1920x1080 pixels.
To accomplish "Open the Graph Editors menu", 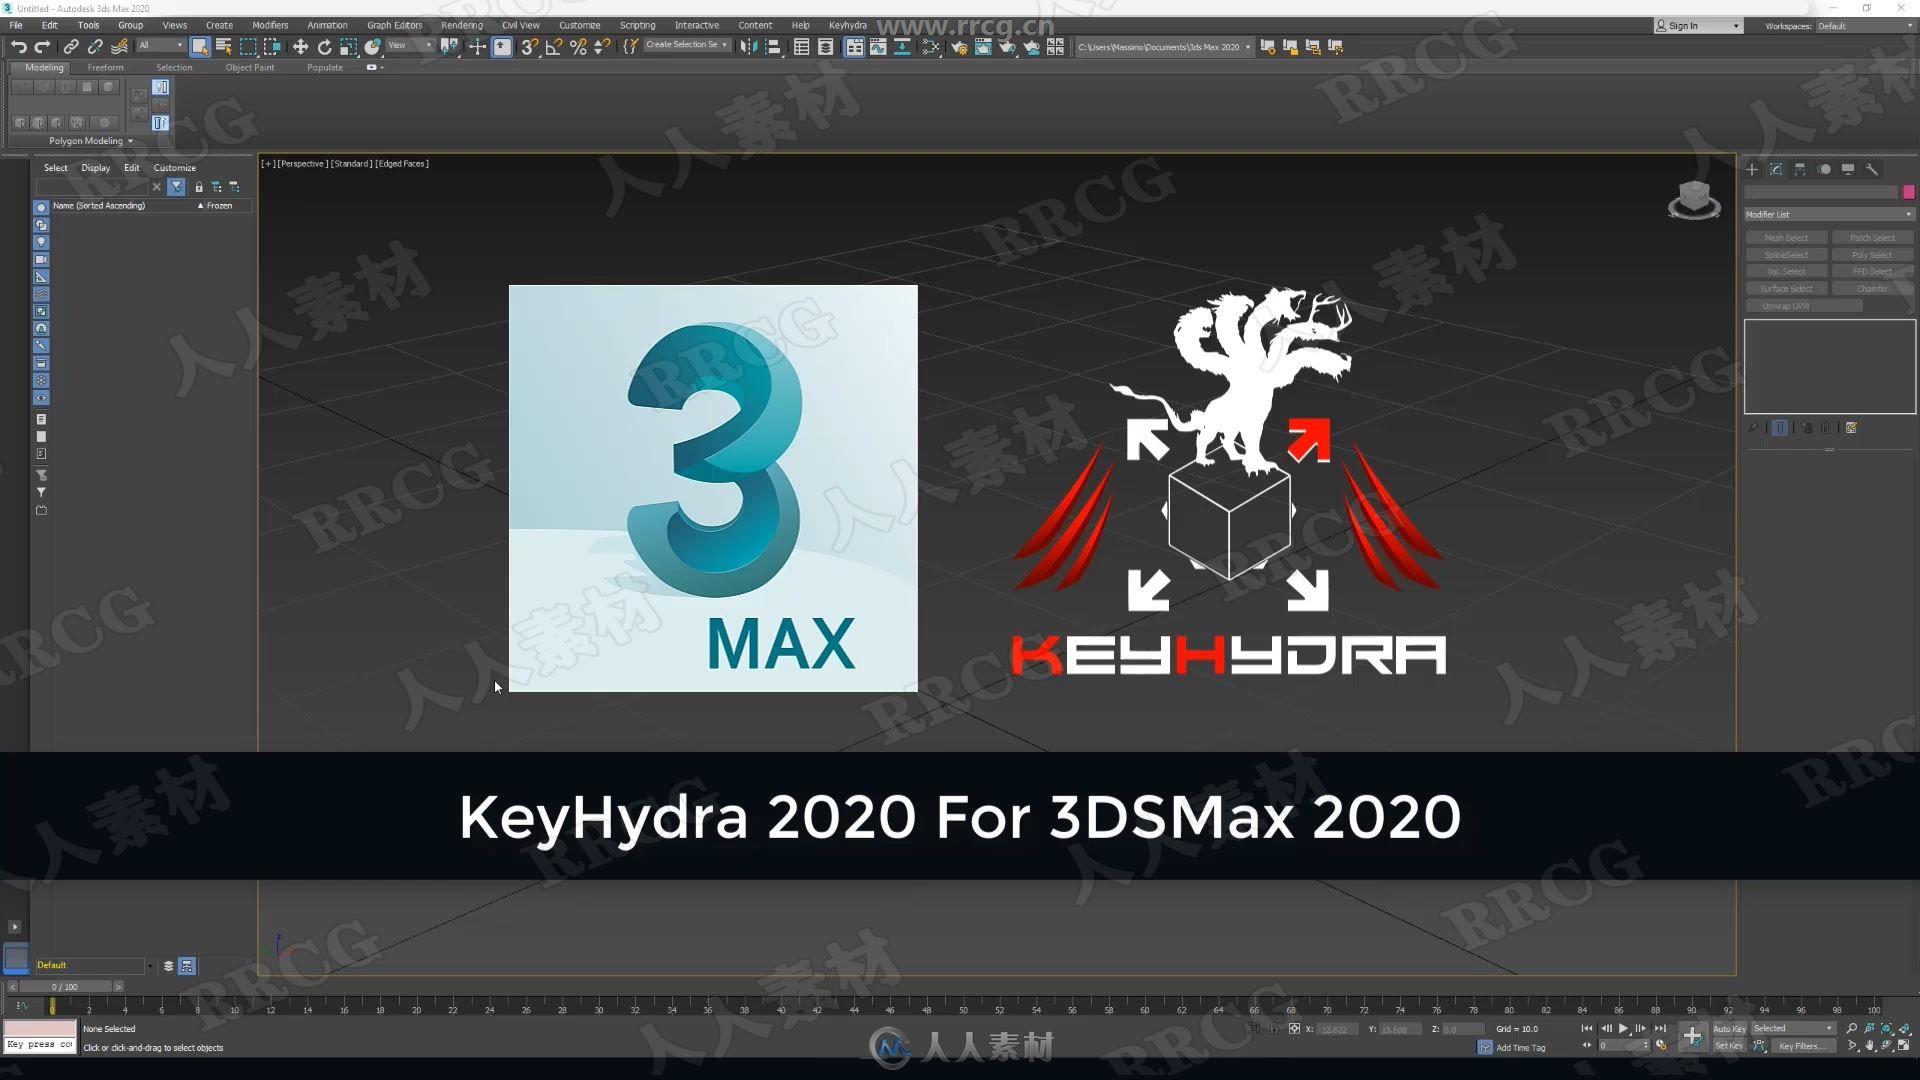I will [x=394, y=26].
